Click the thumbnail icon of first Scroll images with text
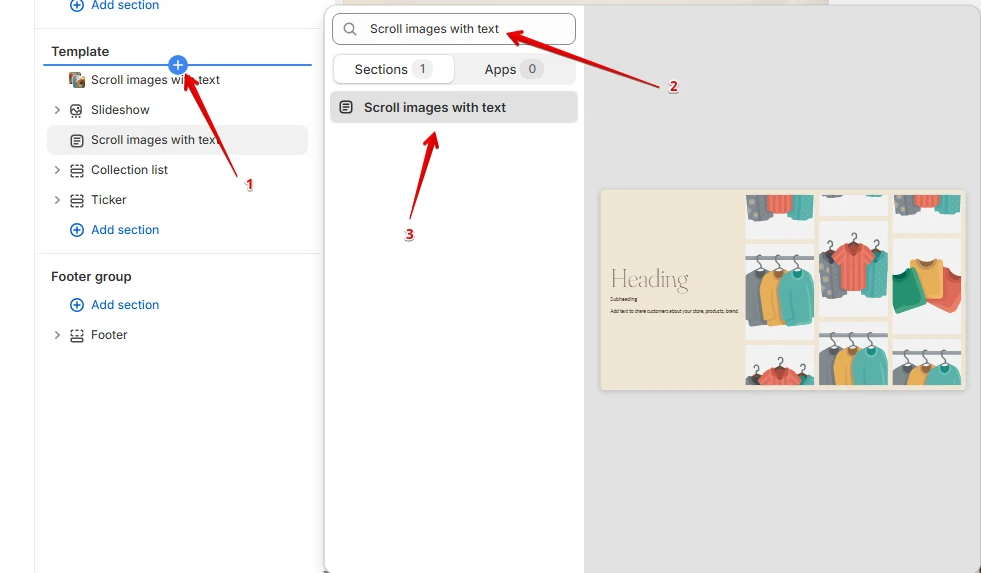The height and width of the screenshot is (573, 981). point(76,79)
